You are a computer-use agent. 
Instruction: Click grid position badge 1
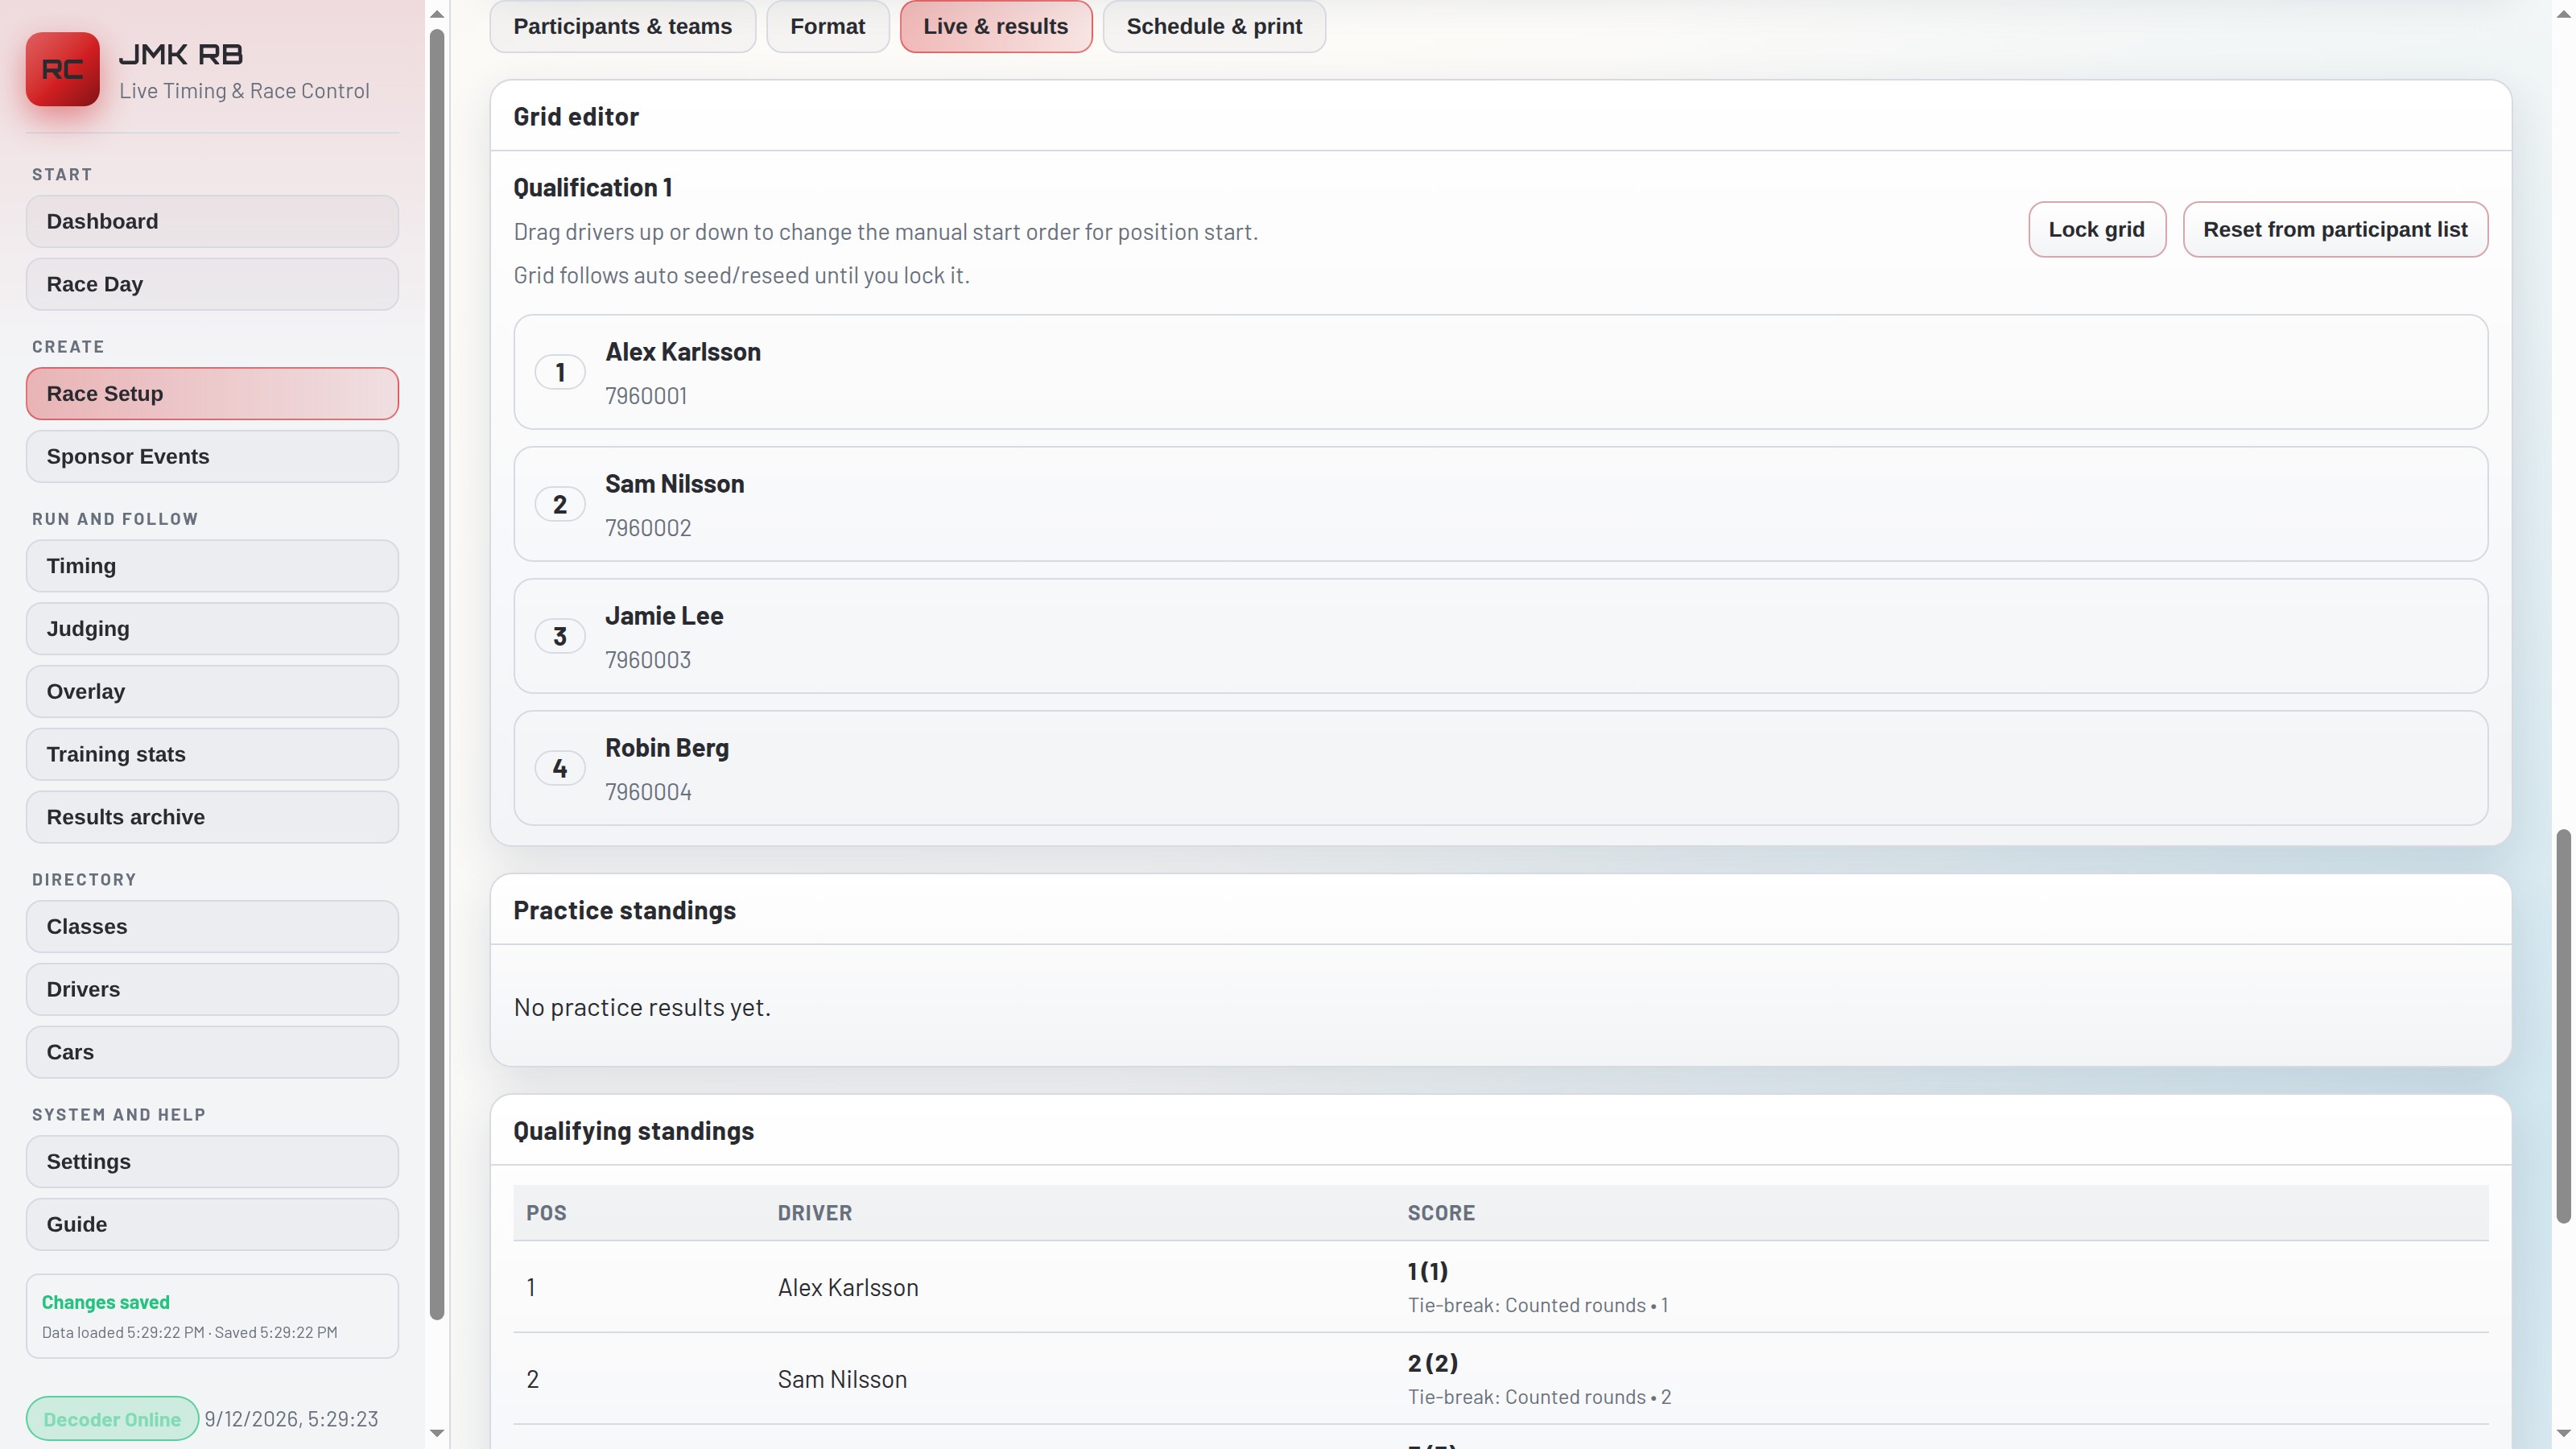(560, 372)
